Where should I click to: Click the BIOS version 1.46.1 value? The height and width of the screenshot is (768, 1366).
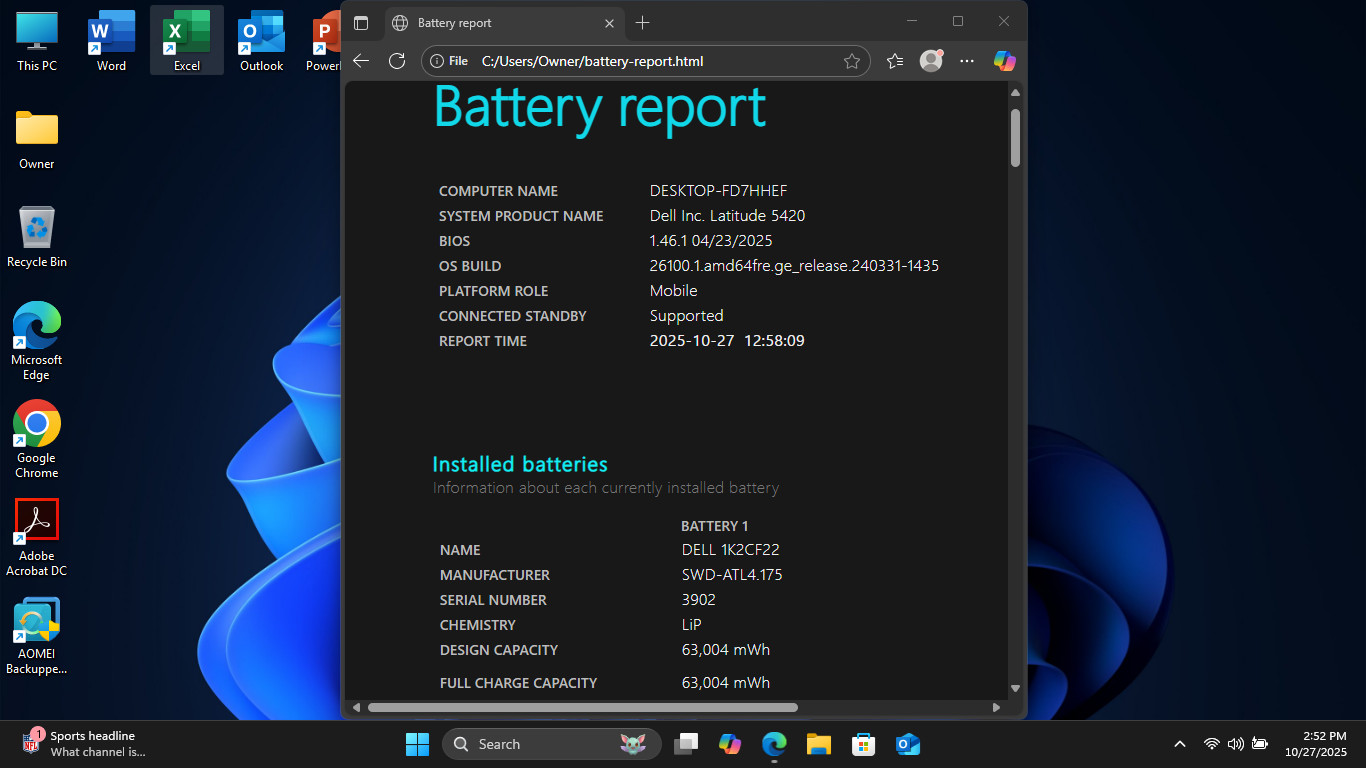pyautogui.click(x=711, y=241)
